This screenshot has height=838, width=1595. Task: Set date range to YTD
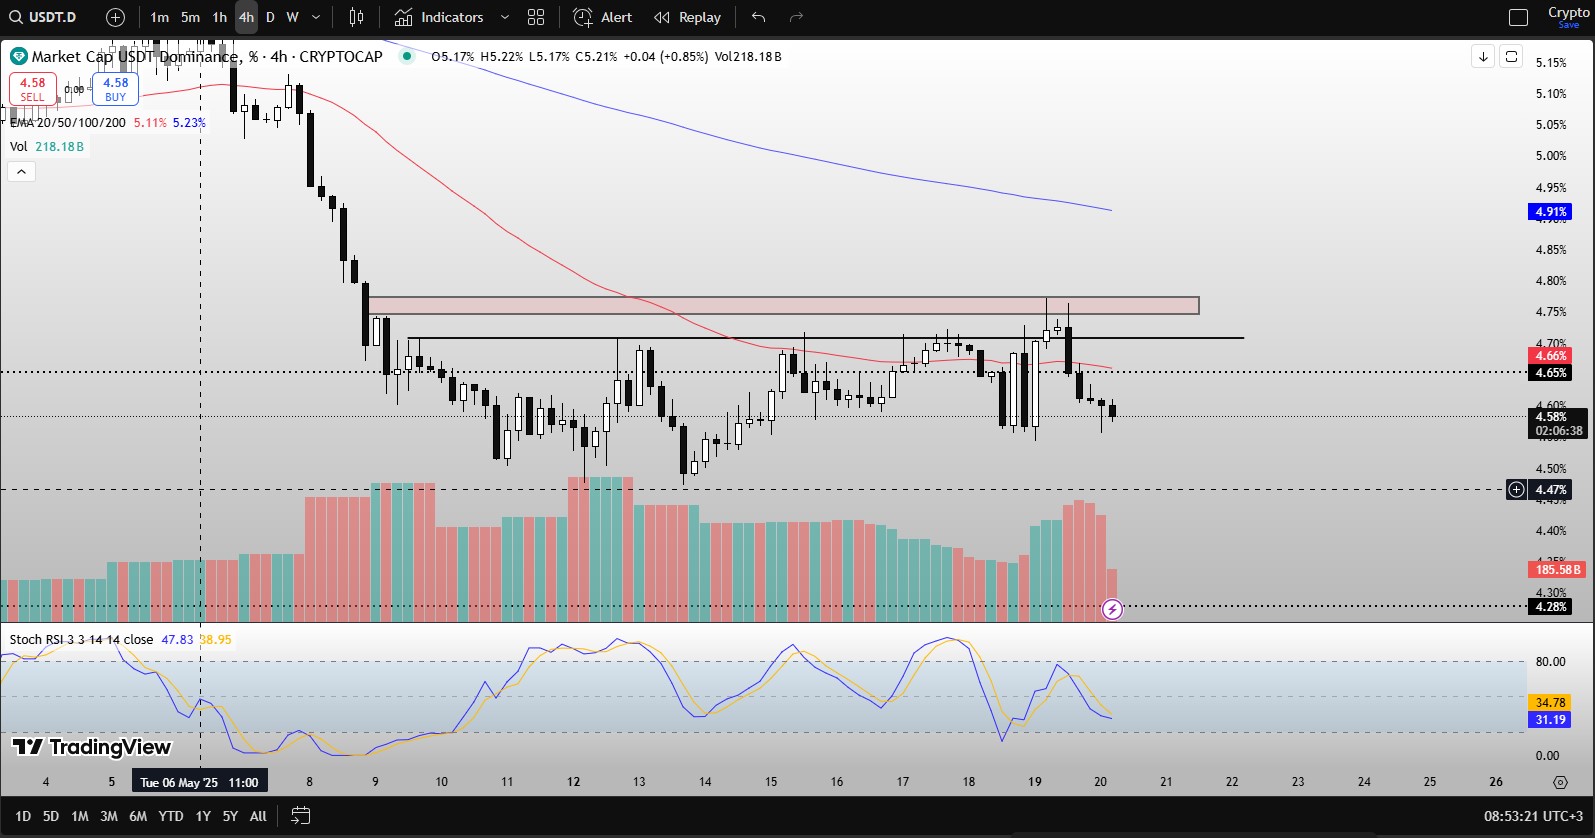(171, 816)
